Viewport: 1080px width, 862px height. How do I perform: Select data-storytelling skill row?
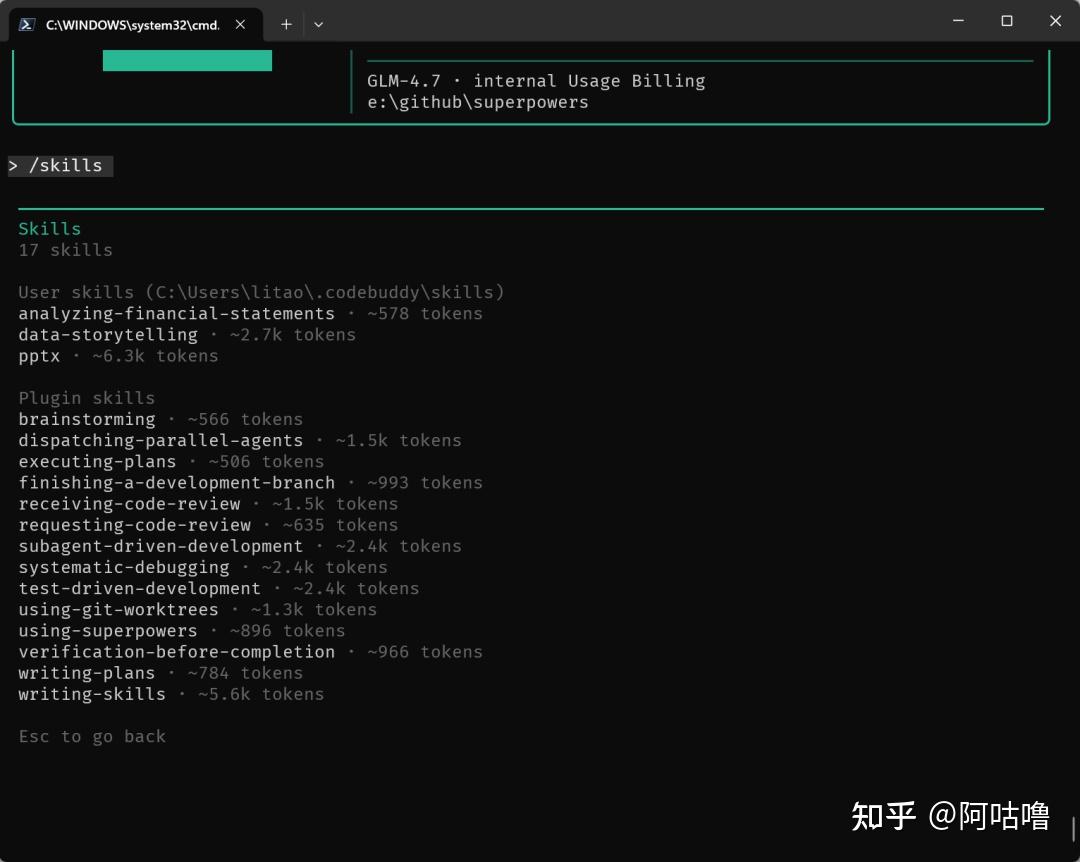(187, 335)
